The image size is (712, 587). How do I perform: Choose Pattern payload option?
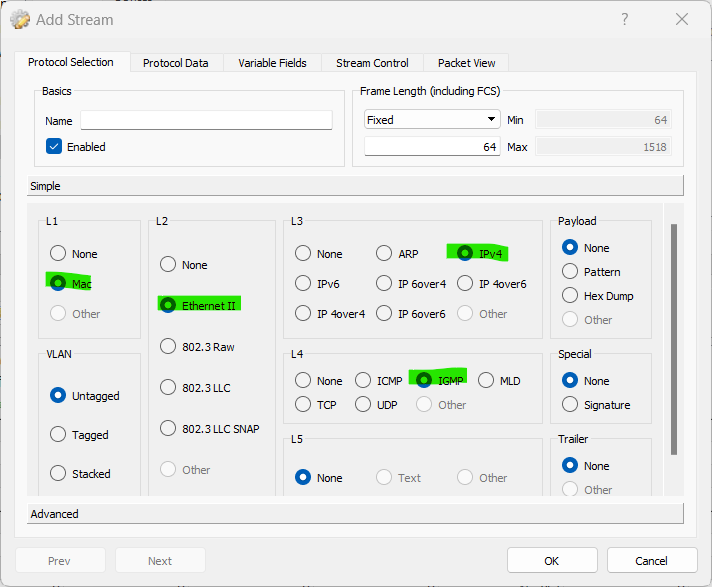(x=591, y=271)
